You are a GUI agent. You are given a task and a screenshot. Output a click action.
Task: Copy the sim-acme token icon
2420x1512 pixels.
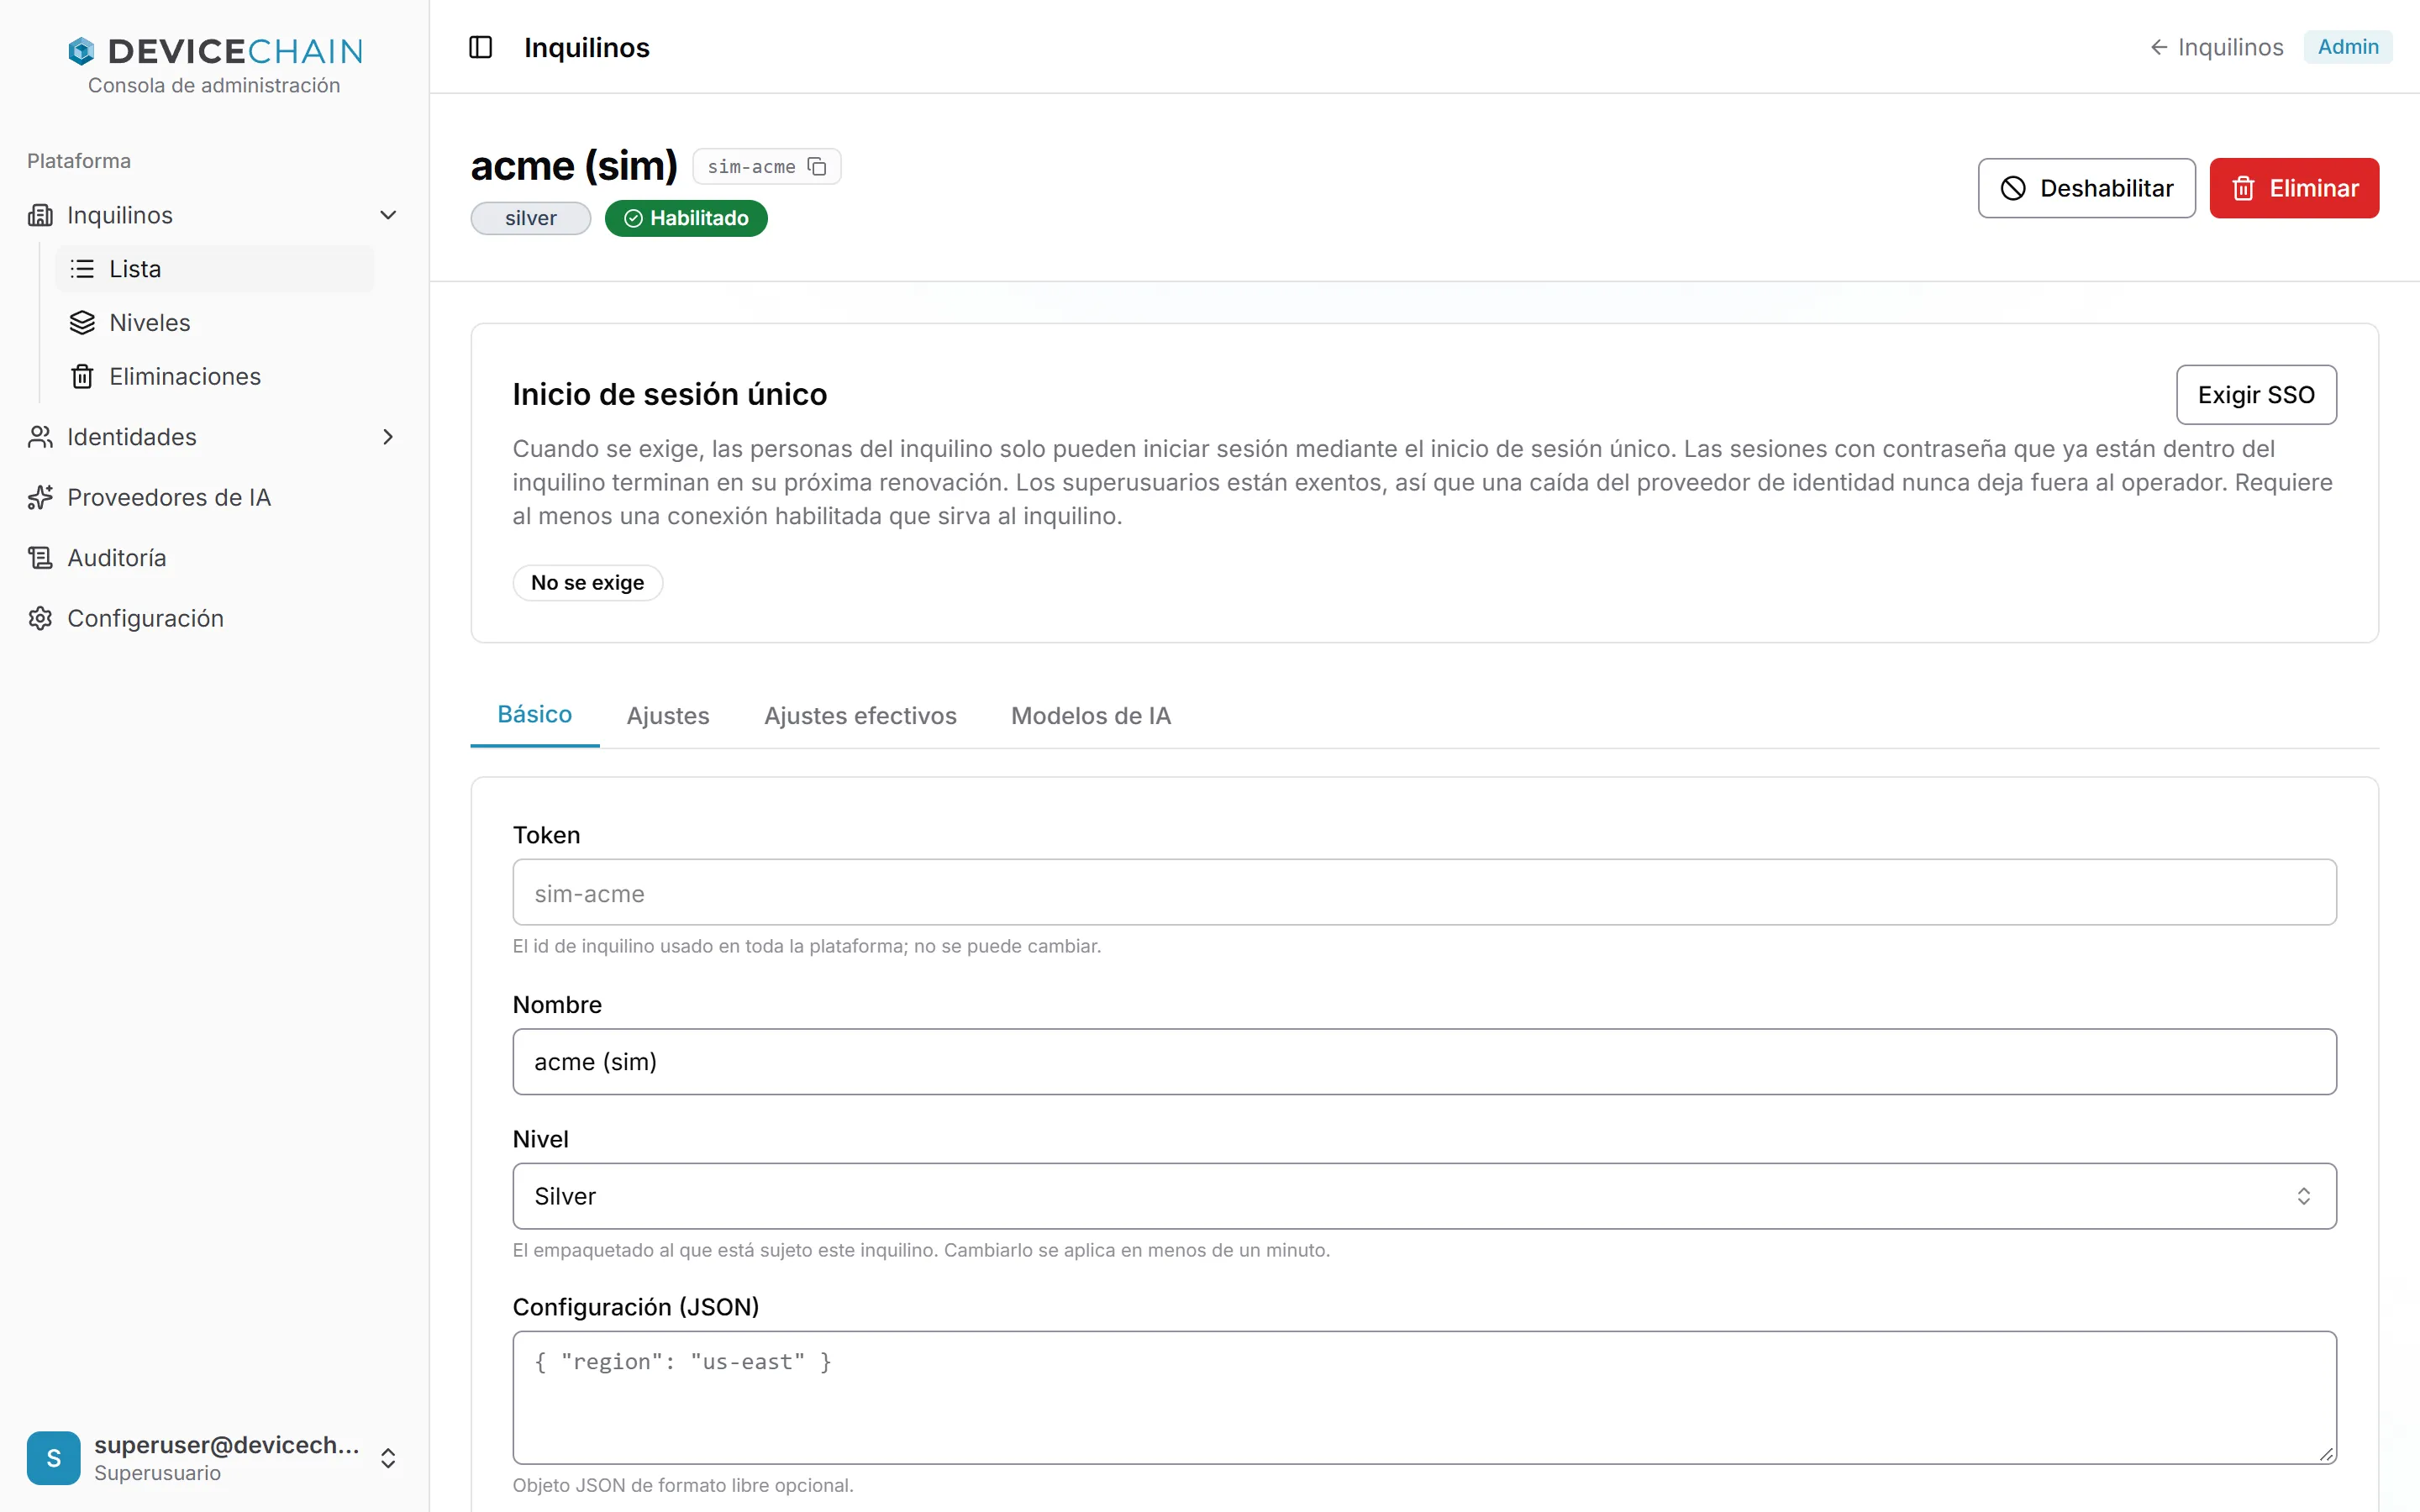[x=817, y=166]
